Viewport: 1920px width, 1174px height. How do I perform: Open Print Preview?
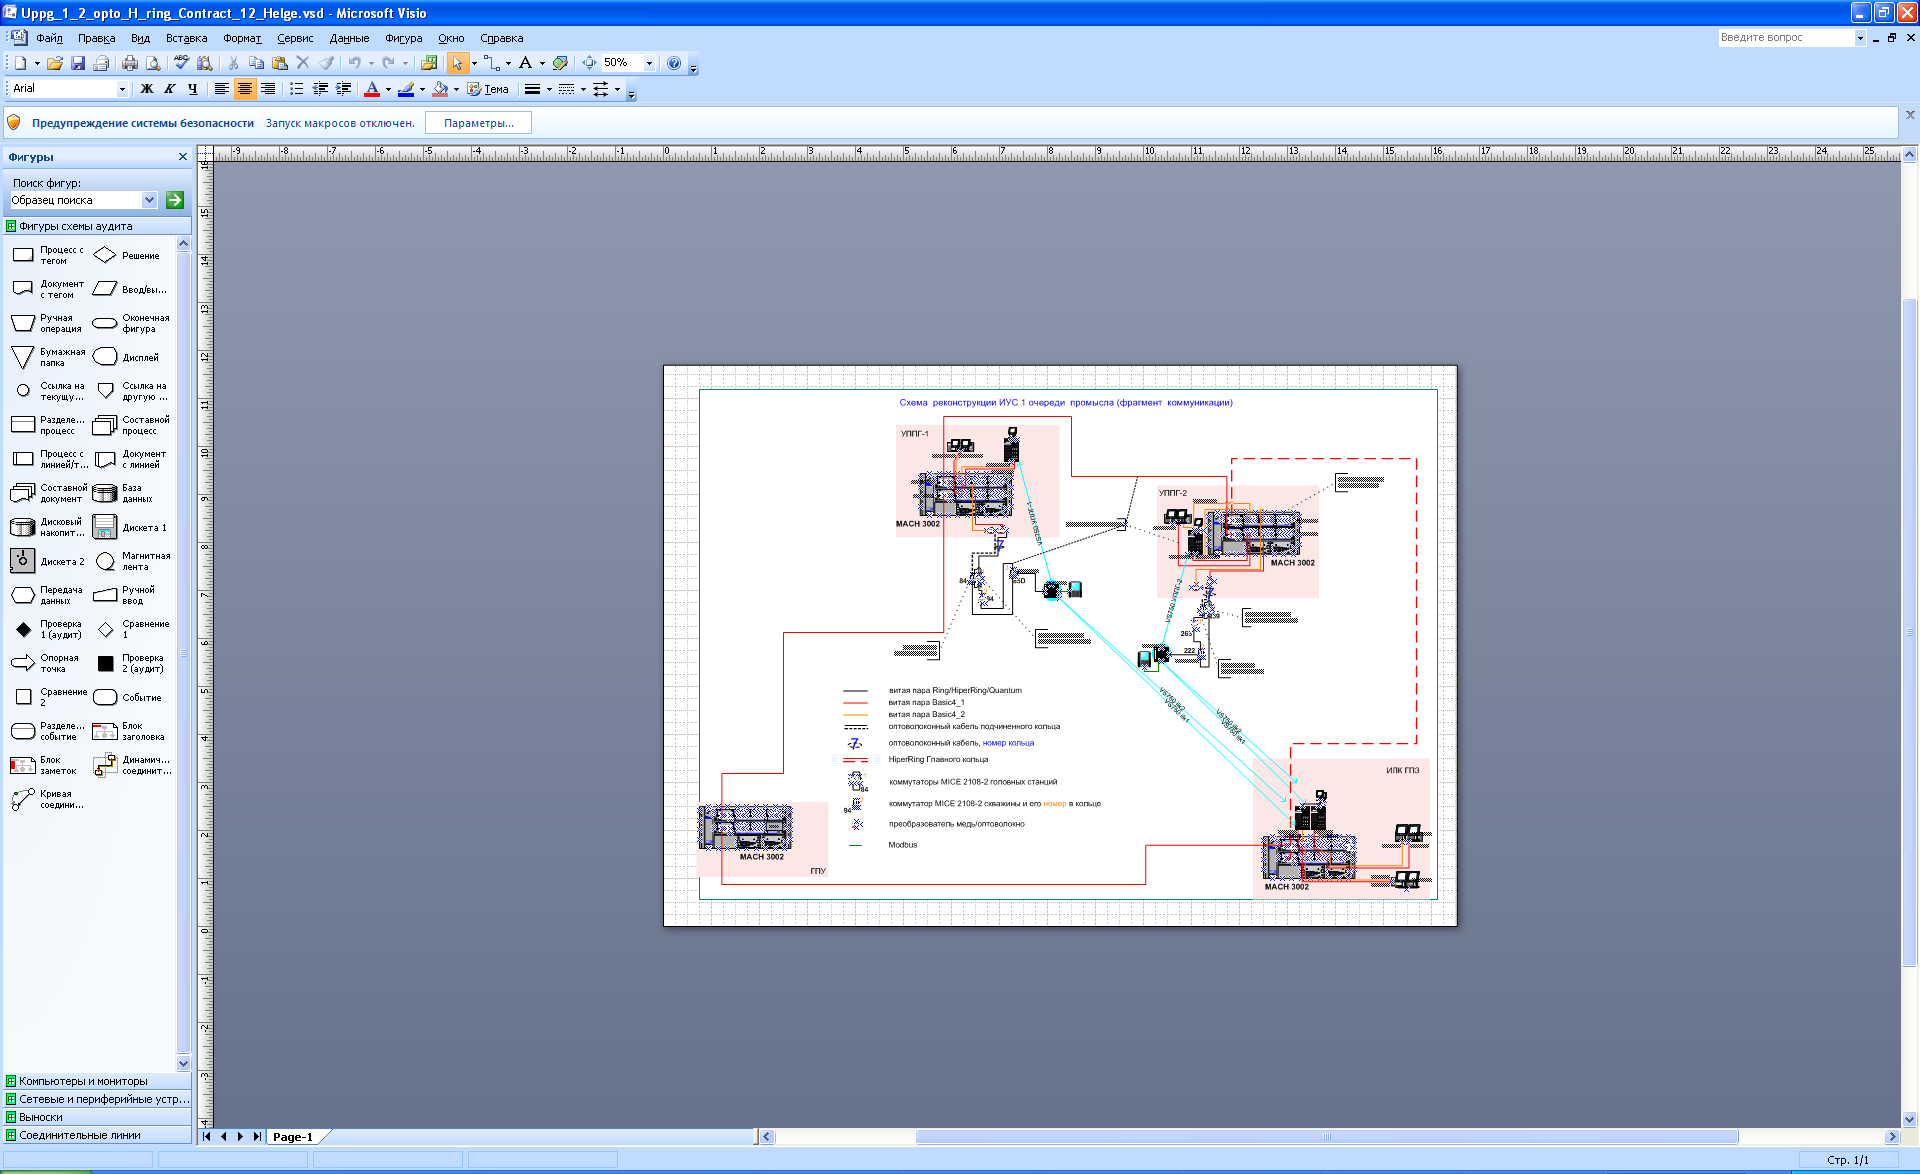[153, 63]
